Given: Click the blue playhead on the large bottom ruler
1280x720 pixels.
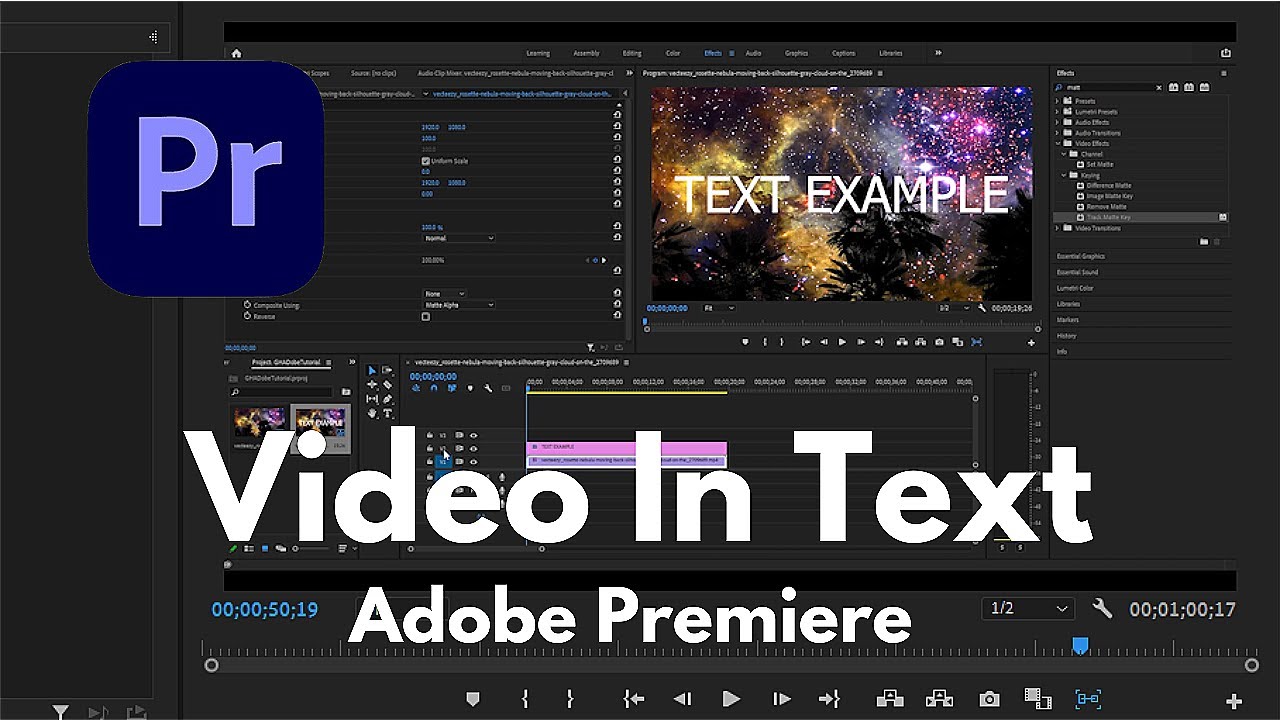Looking at the screenshot, I should pos(1080,646).
